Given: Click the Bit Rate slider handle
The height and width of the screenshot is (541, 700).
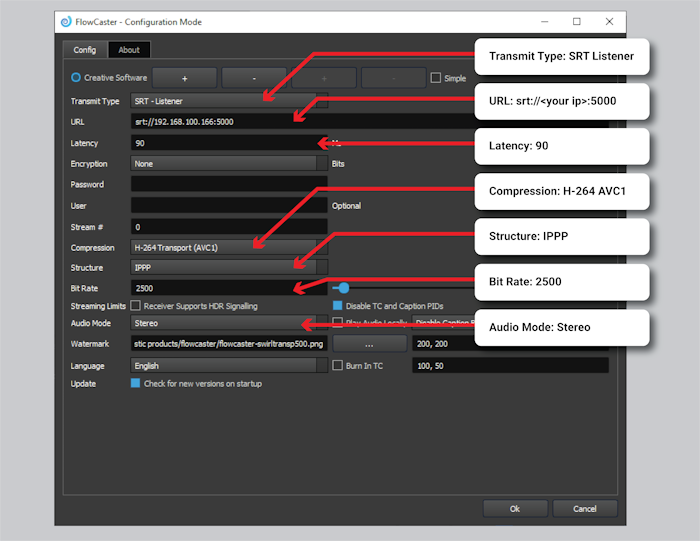Looking at the screenshot, I should pyautogui.click(x=343, y=288).
